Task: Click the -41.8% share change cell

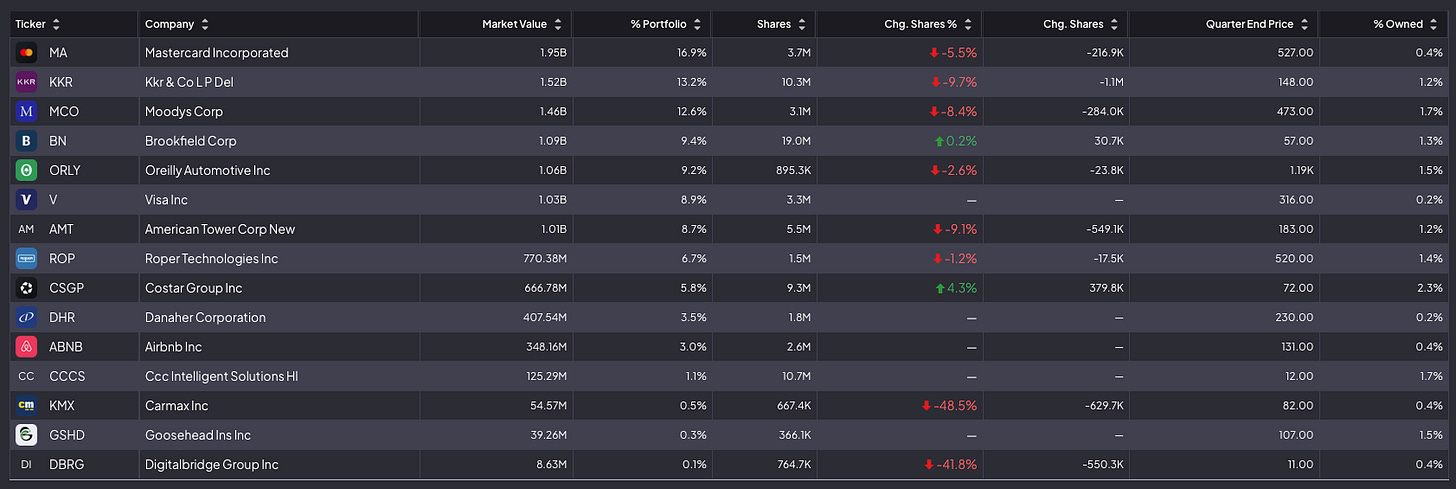Action: click(950, 465)
